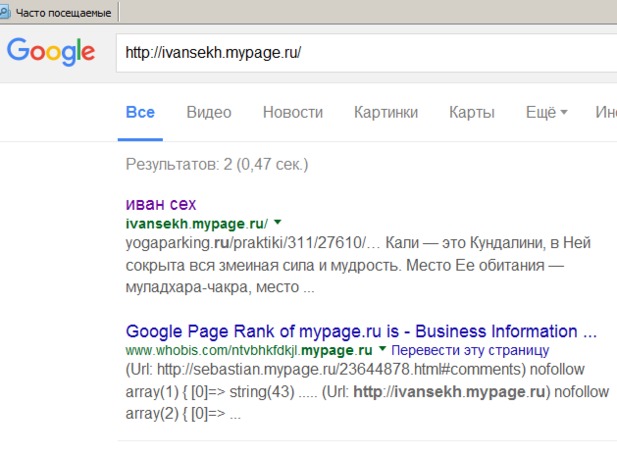The image size is (617, 455).
Task: Switch to the 'Видео' tab
Action: [x=209, y=113]
